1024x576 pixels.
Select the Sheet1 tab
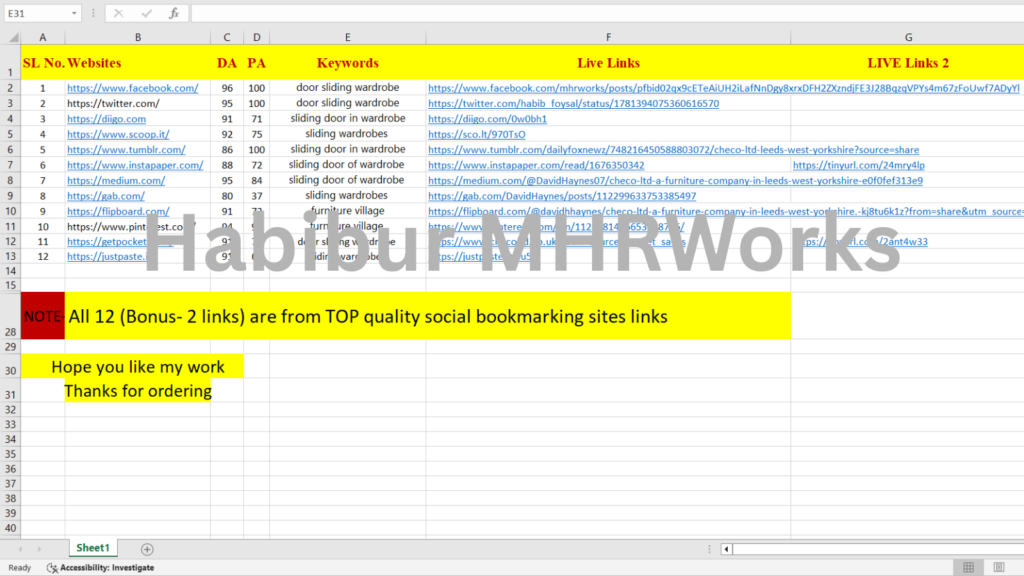(x=92, y=548)
